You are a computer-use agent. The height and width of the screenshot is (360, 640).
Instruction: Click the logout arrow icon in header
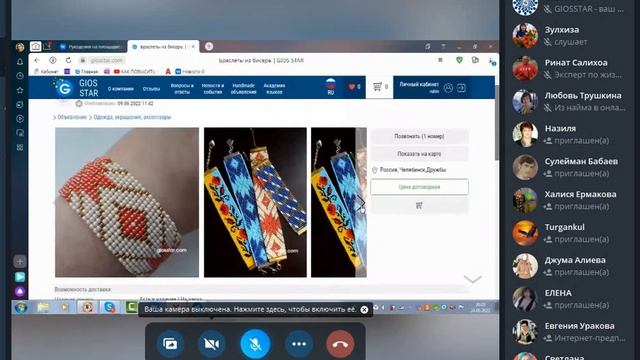tap(461, 88)
